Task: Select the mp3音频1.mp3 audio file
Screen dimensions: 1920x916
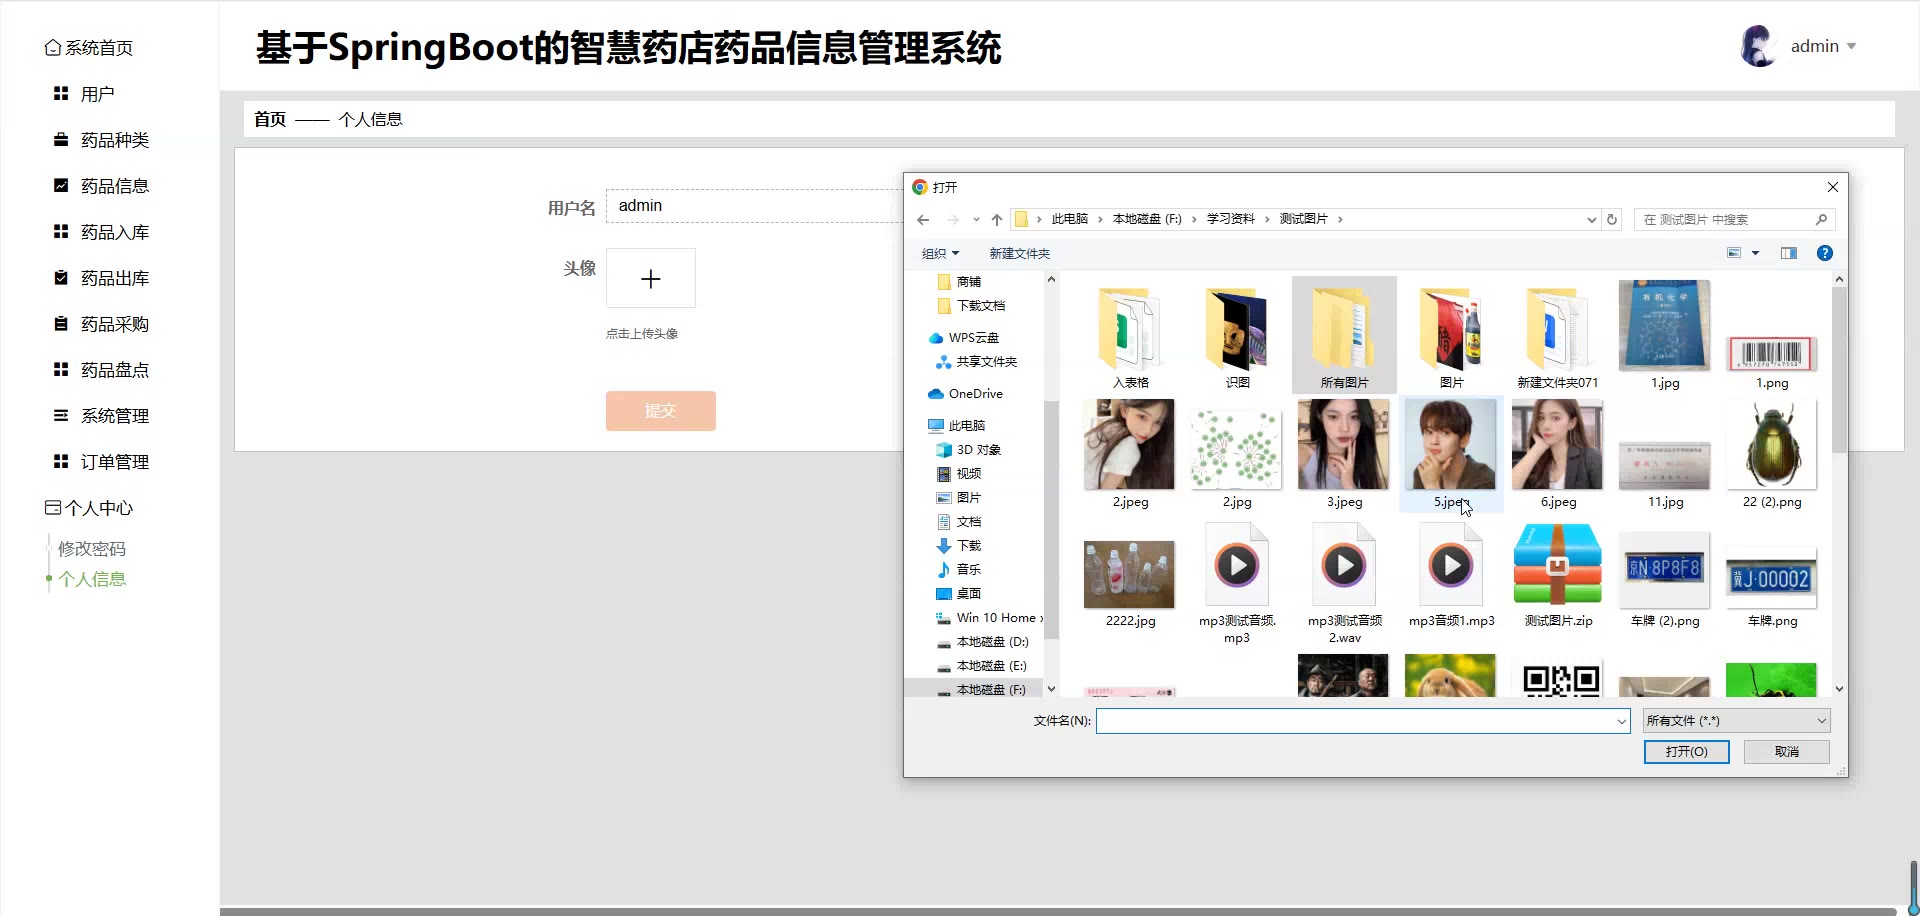Action: click(x=1451, y=577)
